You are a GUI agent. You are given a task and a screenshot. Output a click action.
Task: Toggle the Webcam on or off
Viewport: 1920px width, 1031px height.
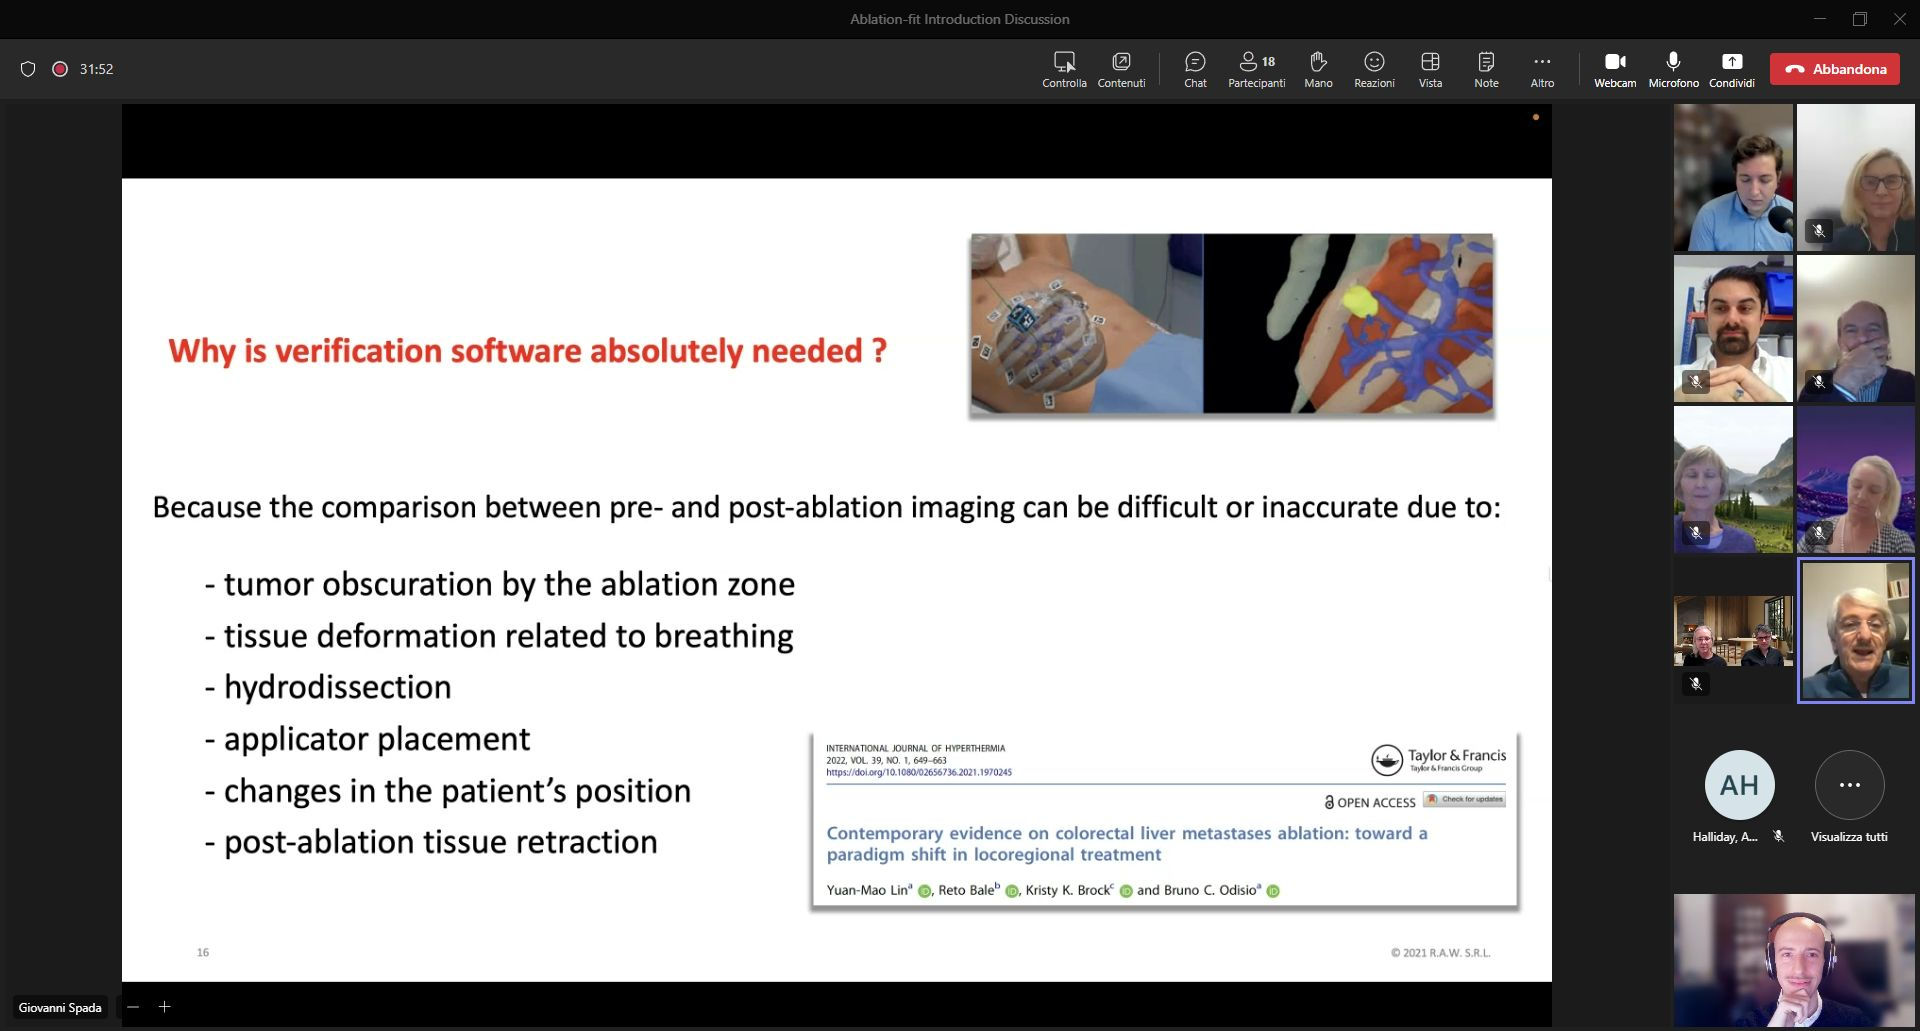tap(1615, 69)
